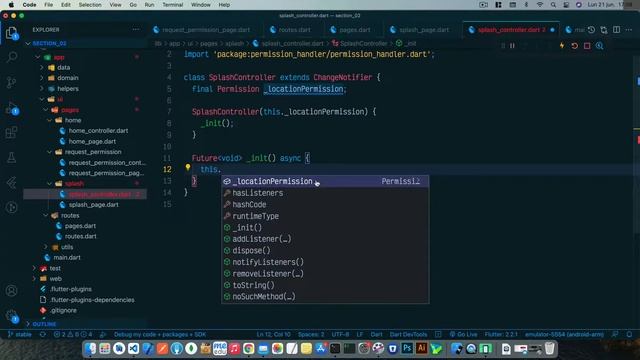Open the Run menu in menu bar
The height and width of the screenshot is (360, 640).
coord(149,5)
